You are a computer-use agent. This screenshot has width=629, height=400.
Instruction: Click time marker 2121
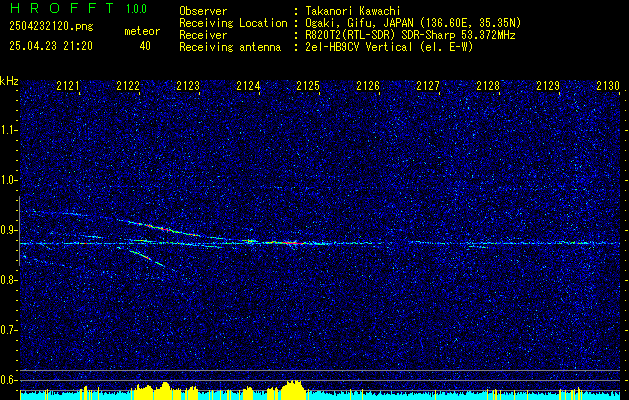pyautogui.click(x=68, y=86)
